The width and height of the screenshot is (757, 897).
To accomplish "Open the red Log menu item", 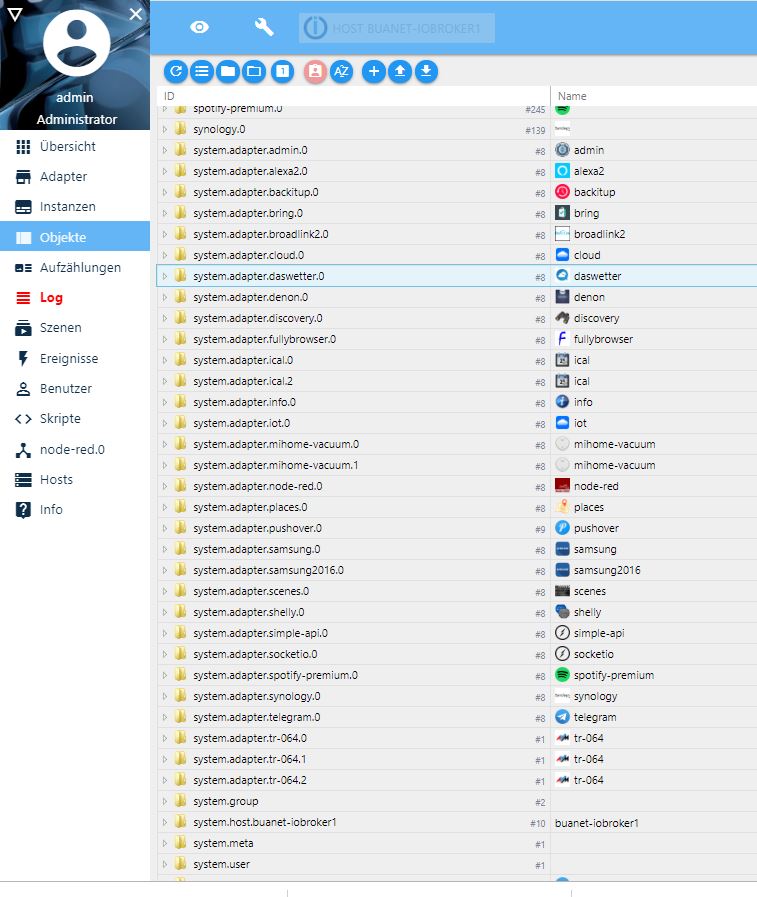I will click(75, 297).
